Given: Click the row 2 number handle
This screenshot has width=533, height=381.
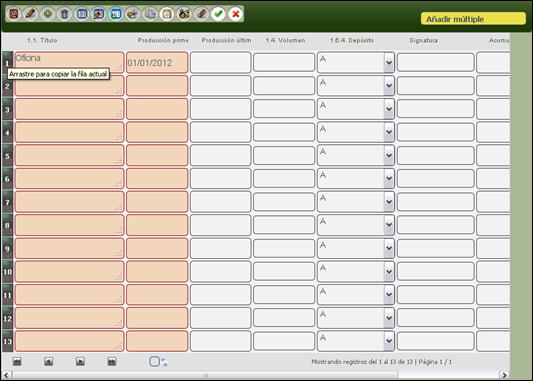Looking at the screenshot, I should click(7, 86).
